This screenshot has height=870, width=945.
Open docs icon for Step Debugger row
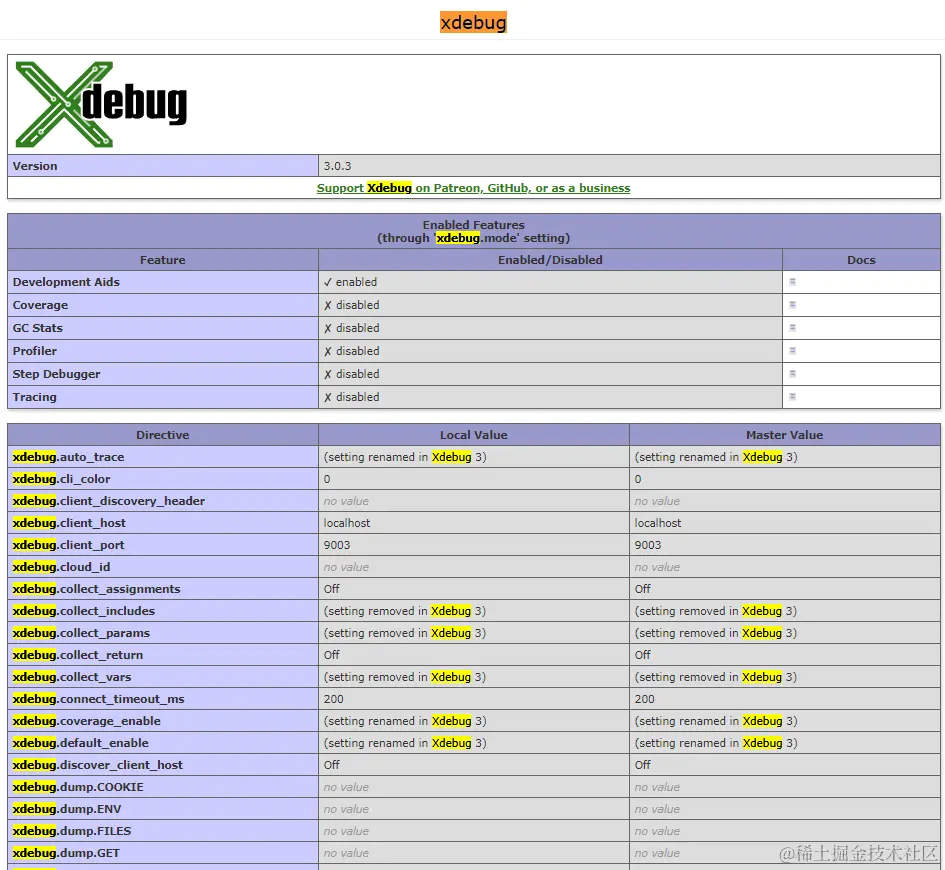(792, 374)
